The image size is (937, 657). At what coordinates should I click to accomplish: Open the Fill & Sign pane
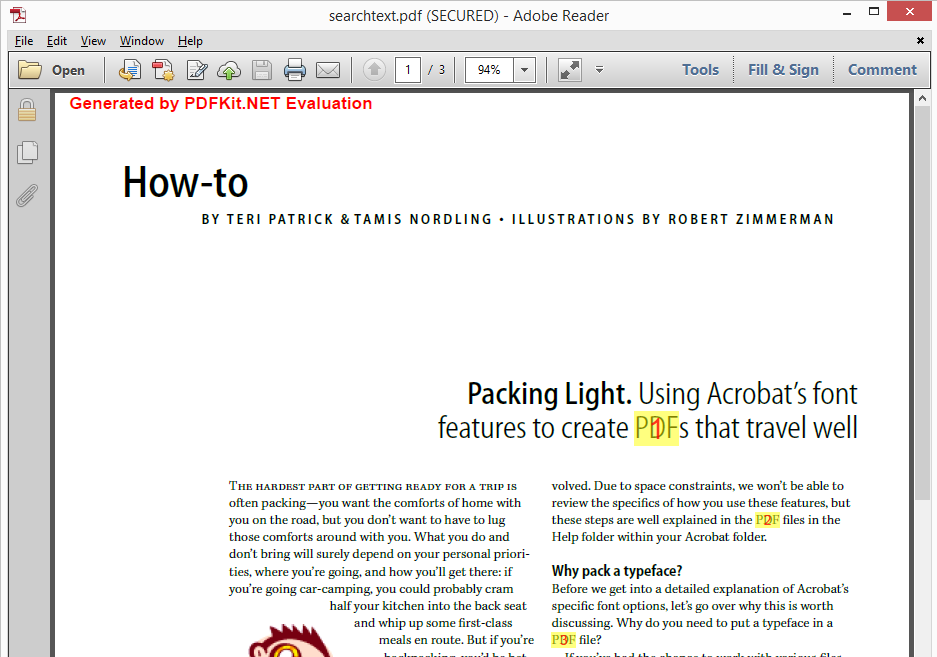[783, 70]
